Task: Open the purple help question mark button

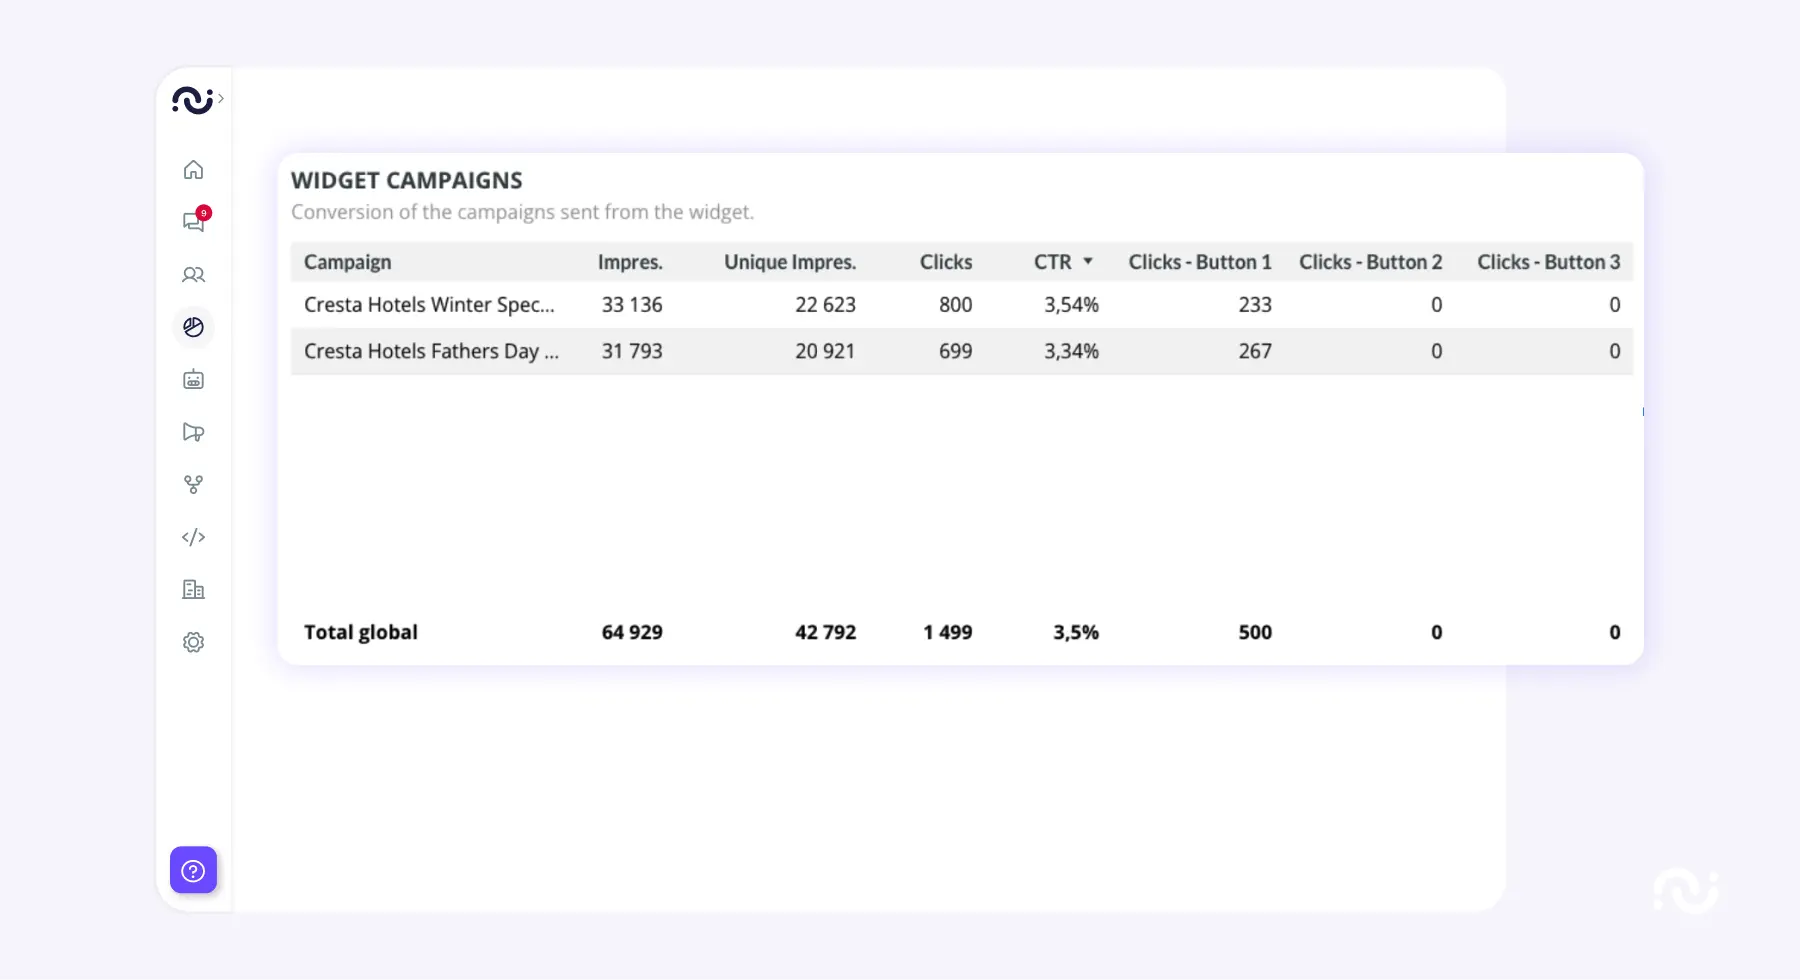Action: click(193, 870)
